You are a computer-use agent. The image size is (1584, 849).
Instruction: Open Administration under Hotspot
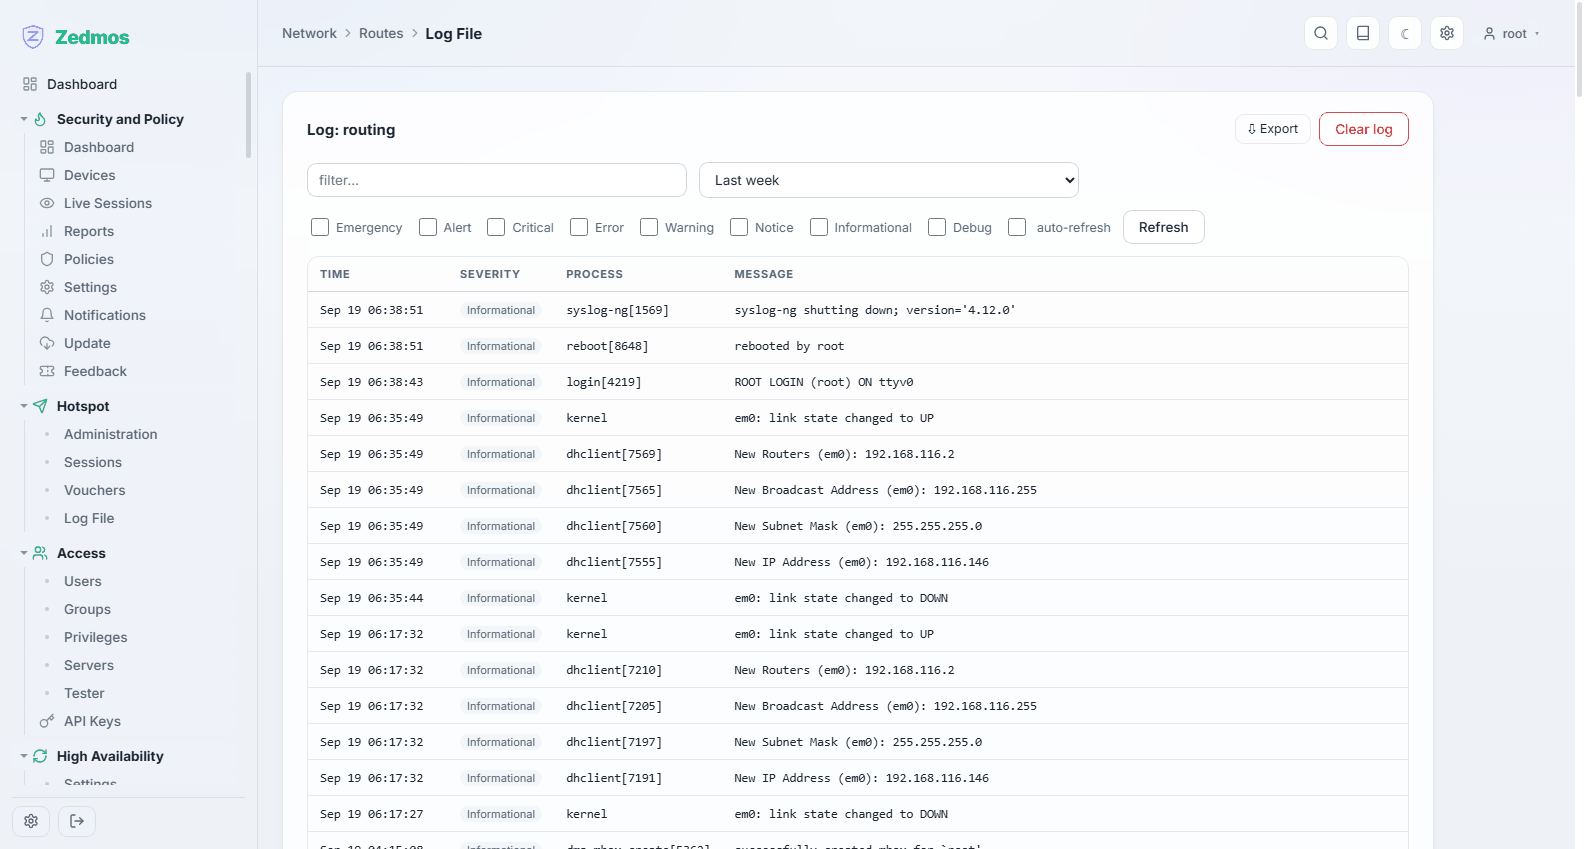[111, 434]
